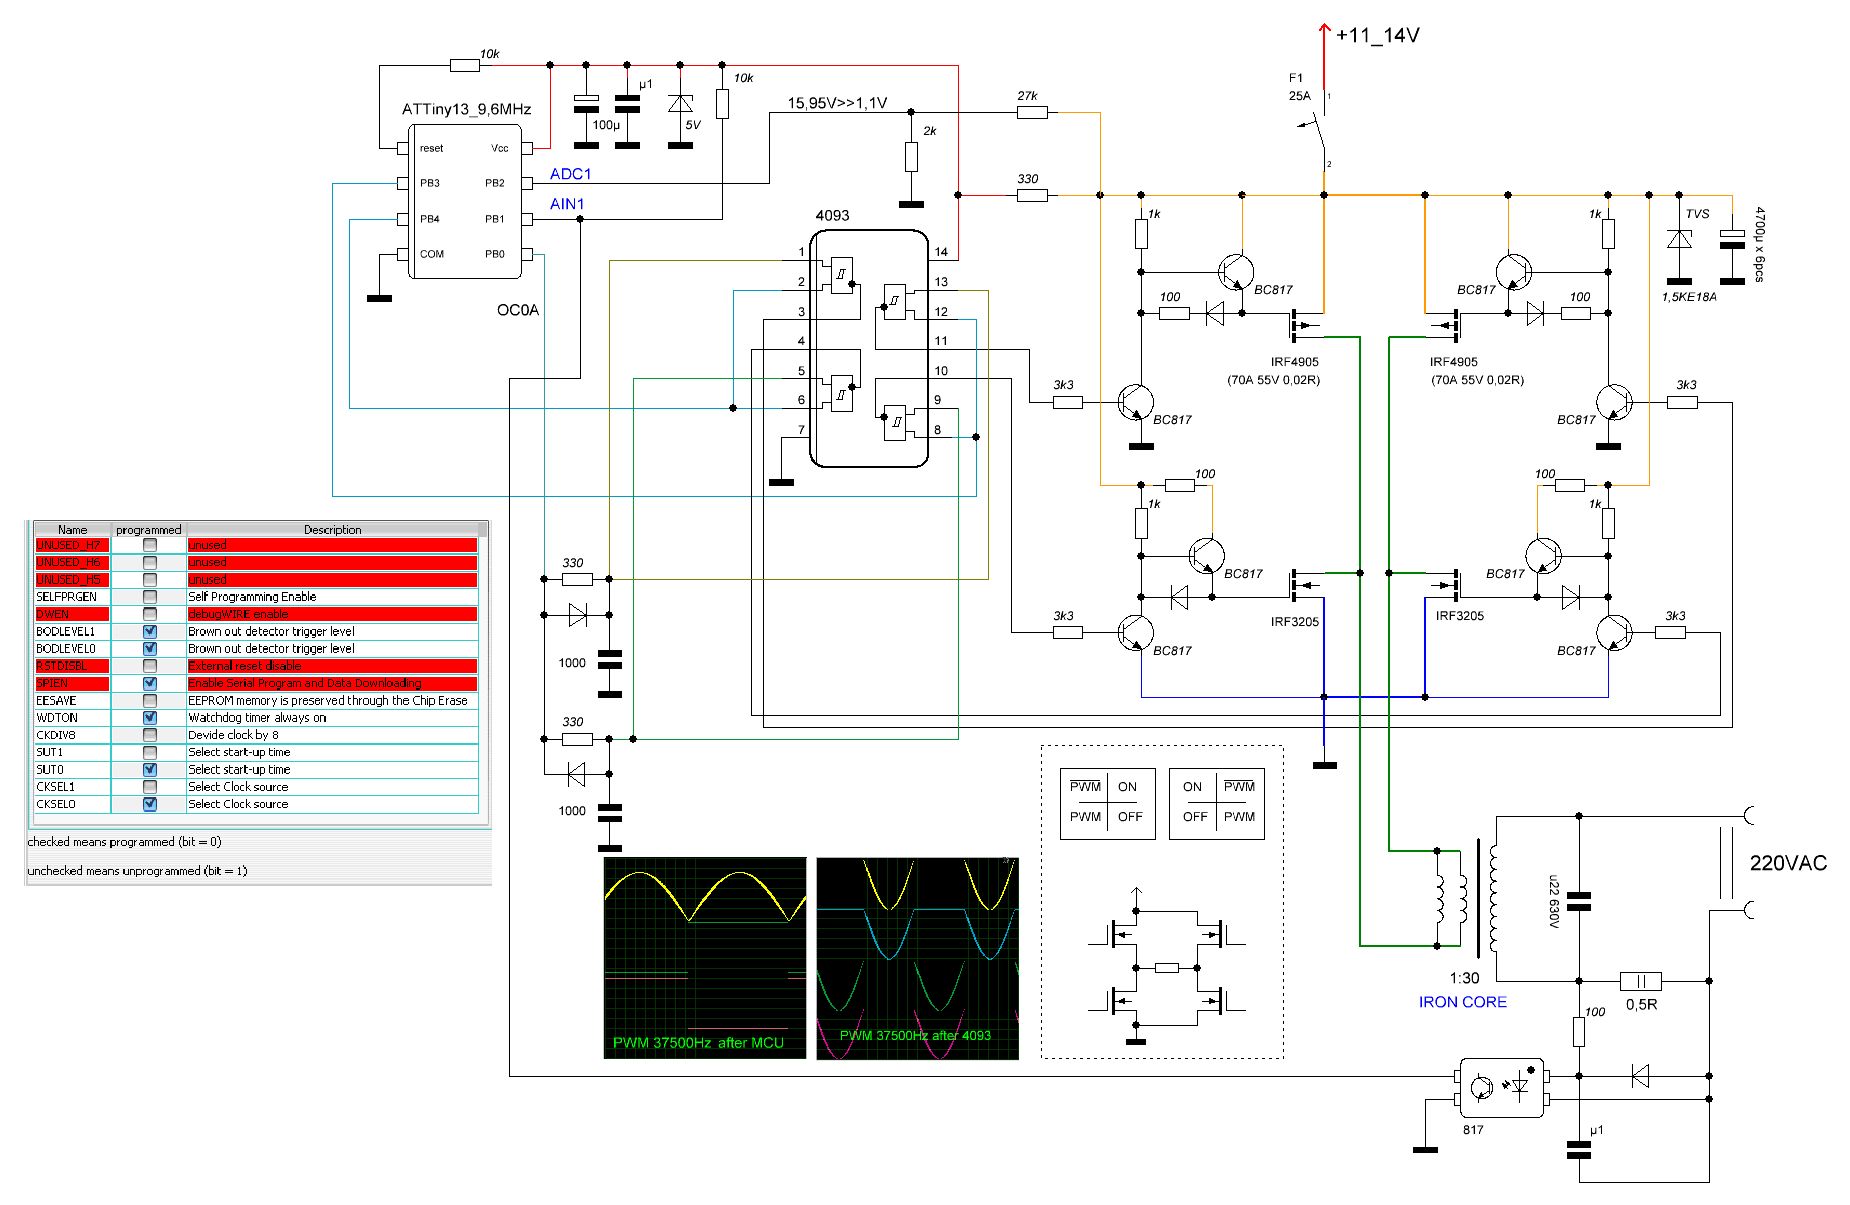Click the 5V zener diode symbol
Viewport: 1850px width, 1205px height.
pyautogui.click(x=680, y=104)
